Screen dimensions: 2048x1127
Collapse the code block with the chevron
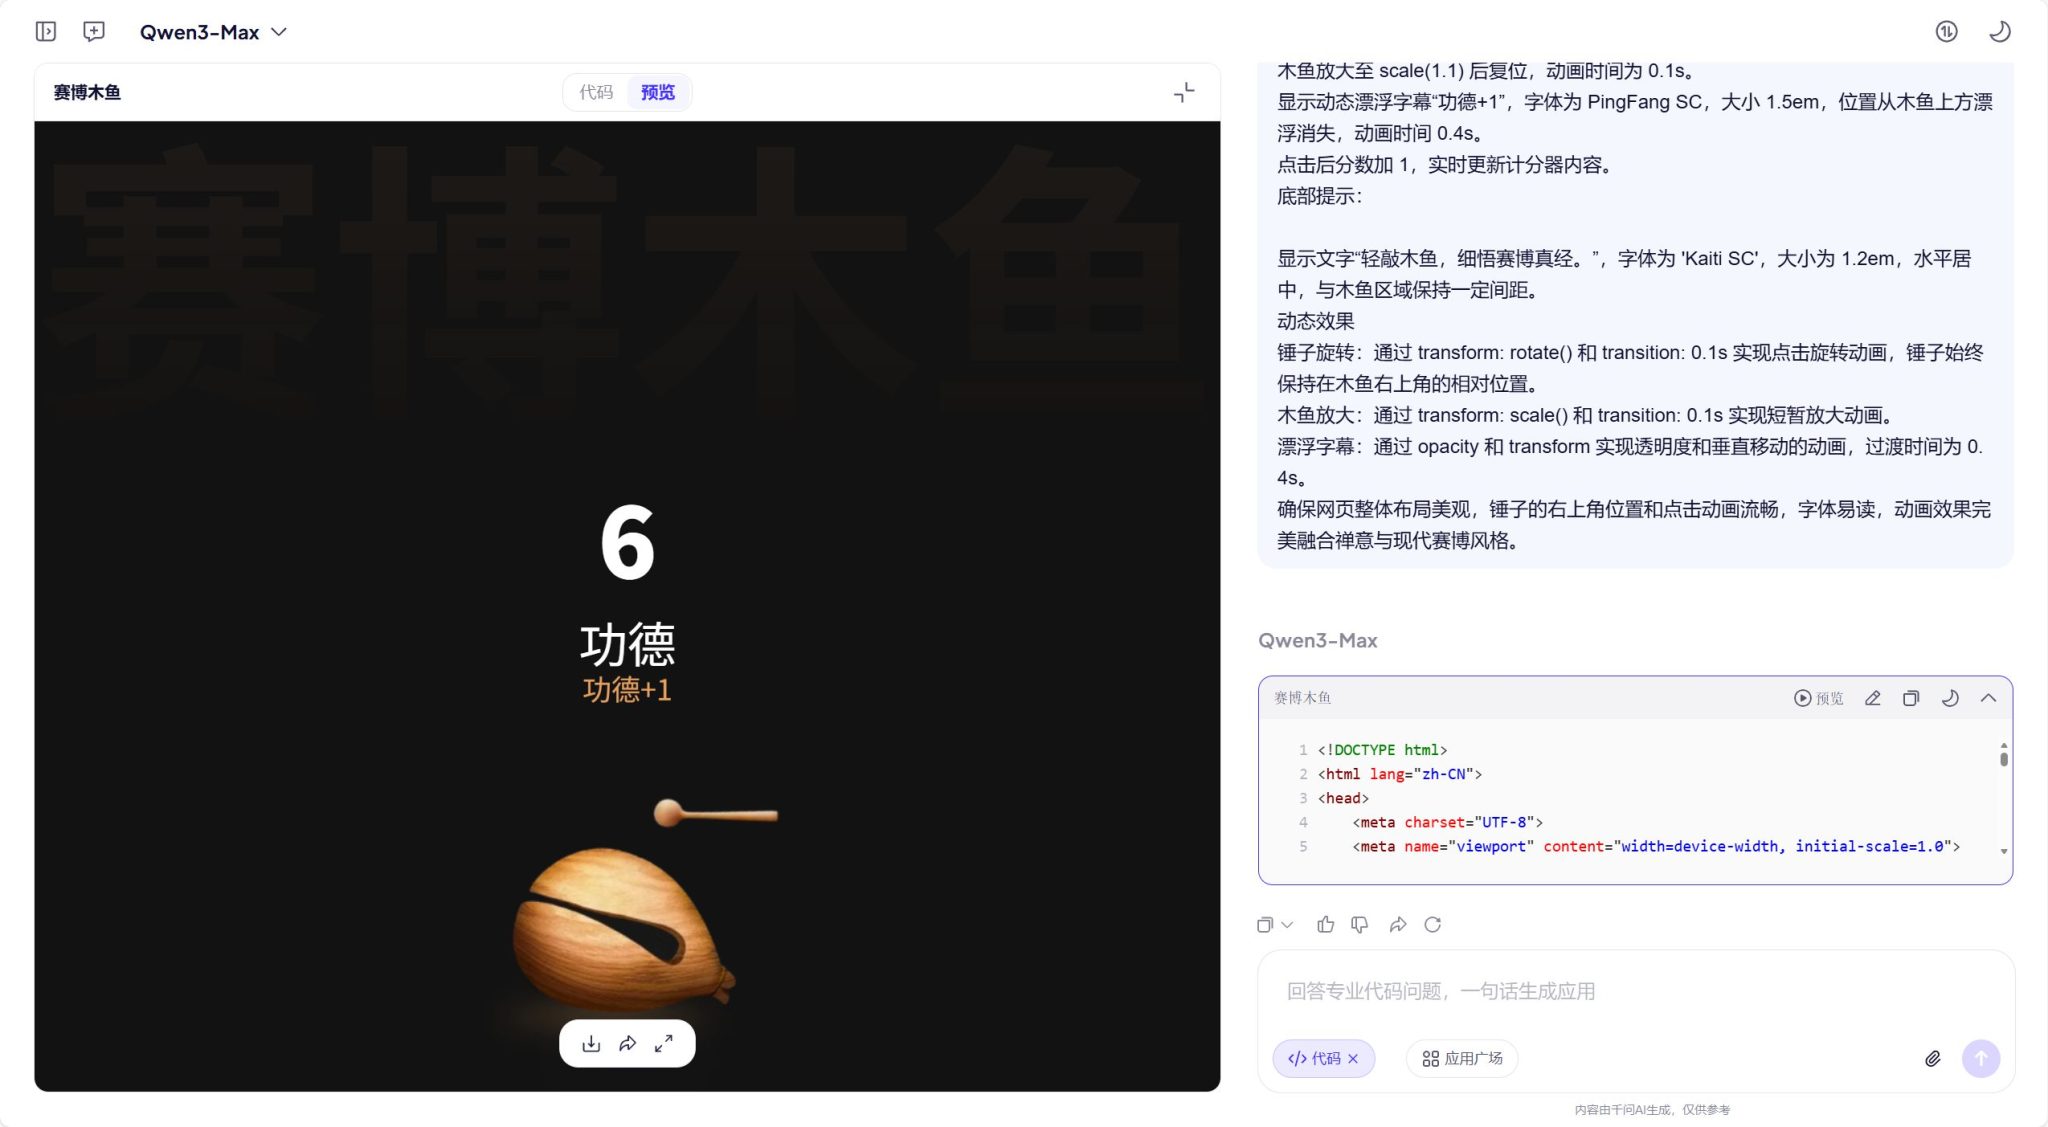pos(1989,698)
